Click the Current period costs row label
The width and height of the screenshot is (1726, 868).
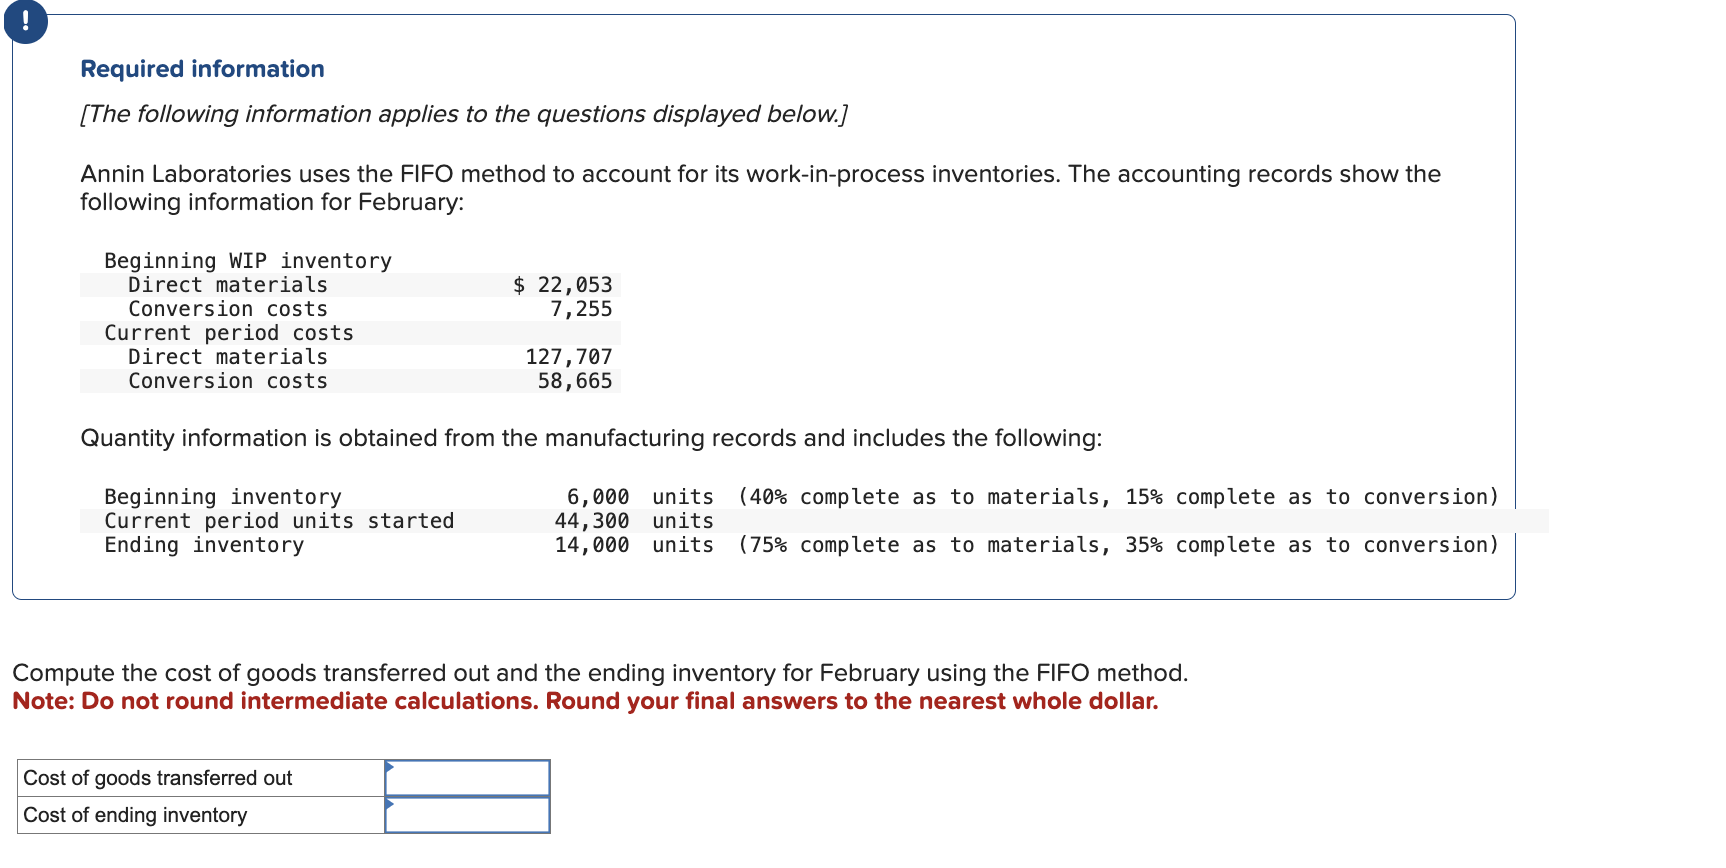tap(229, 333)
